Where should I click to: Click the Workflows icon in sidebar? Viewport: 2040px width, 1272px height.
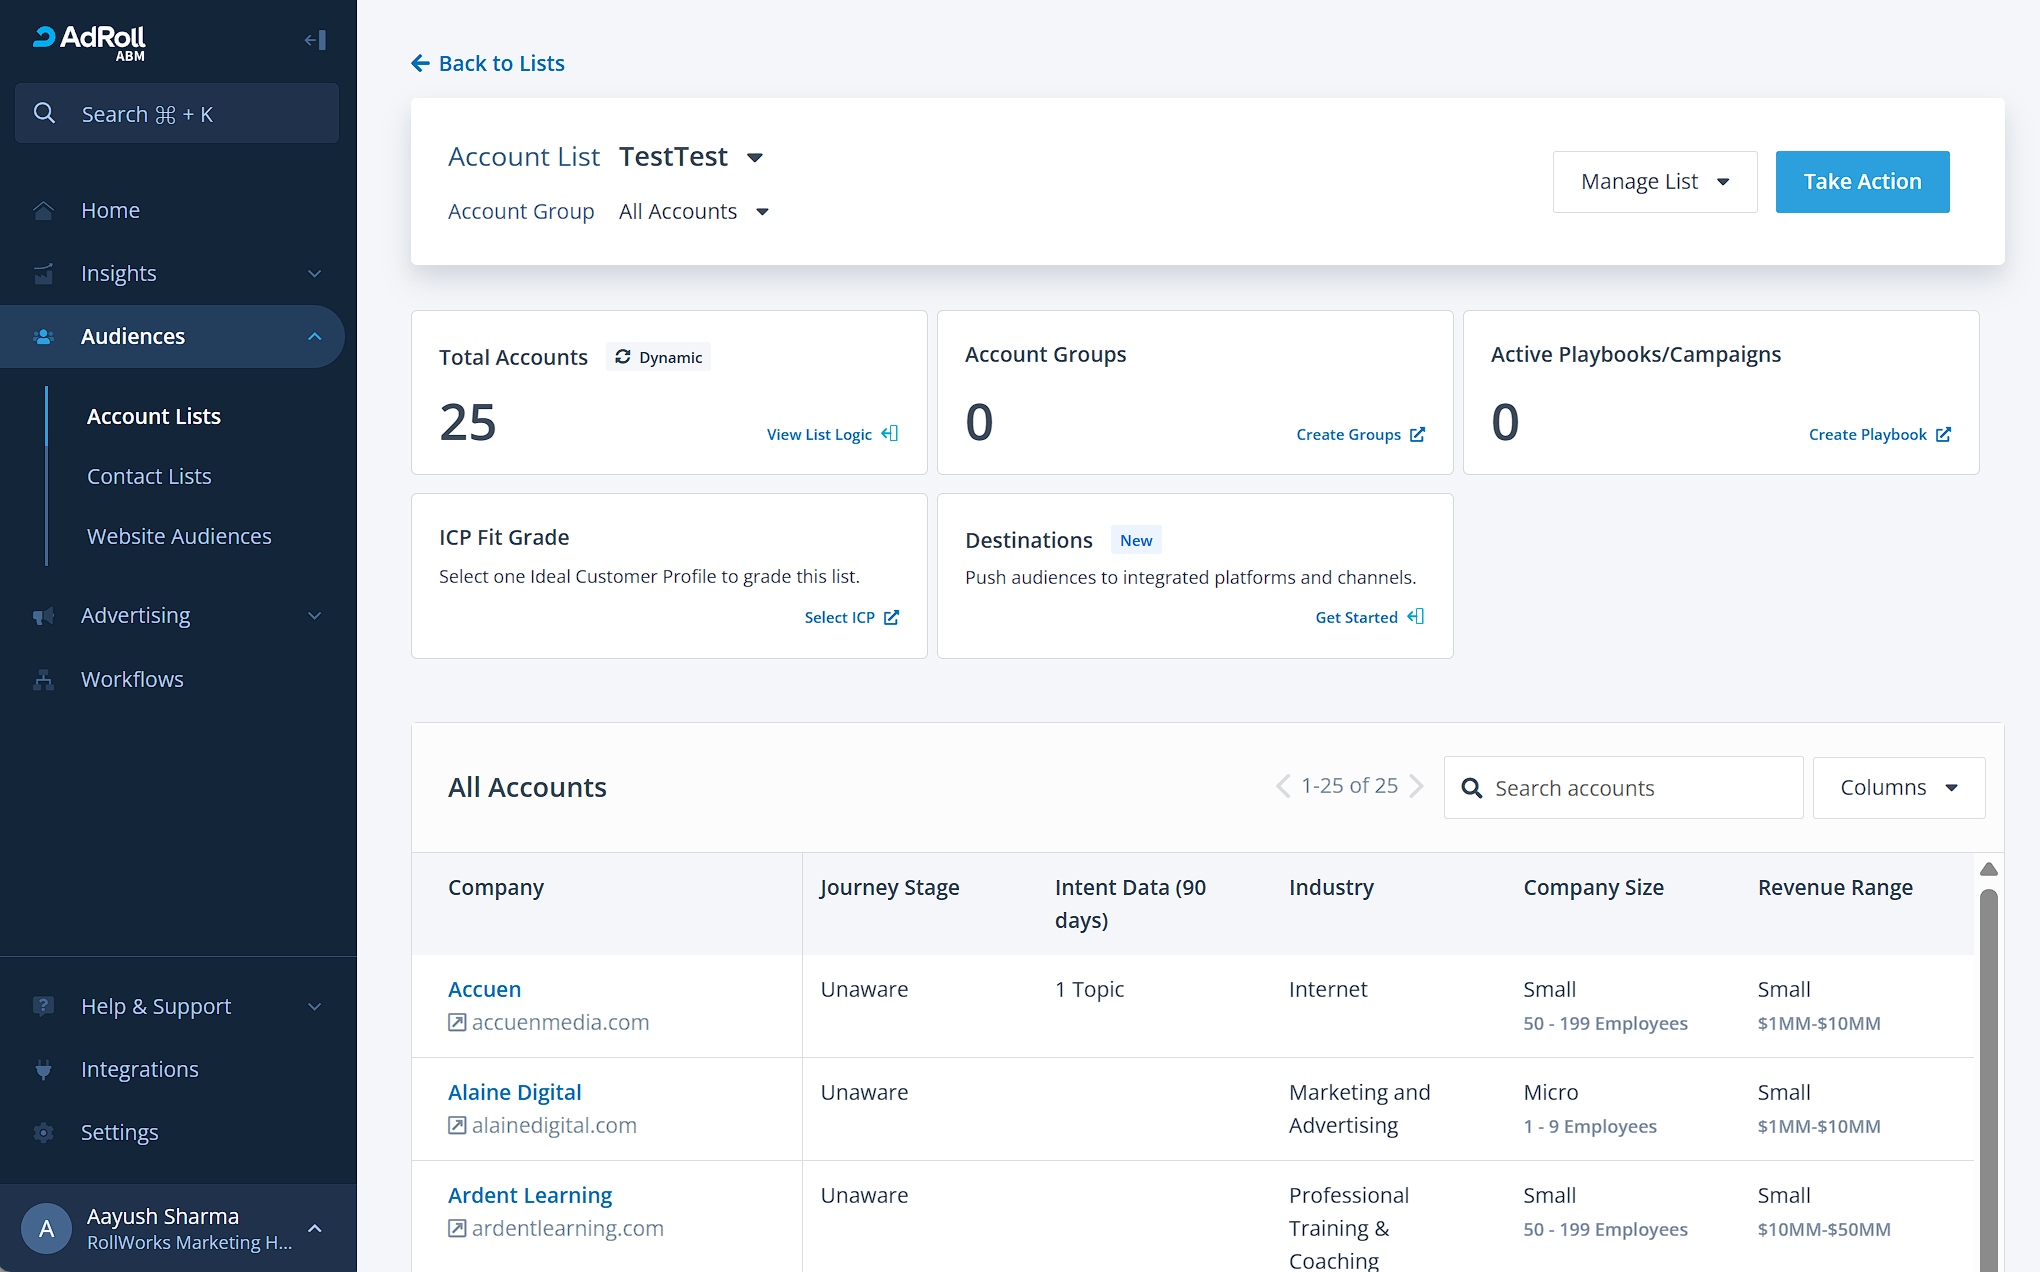(x=43, y=680)
